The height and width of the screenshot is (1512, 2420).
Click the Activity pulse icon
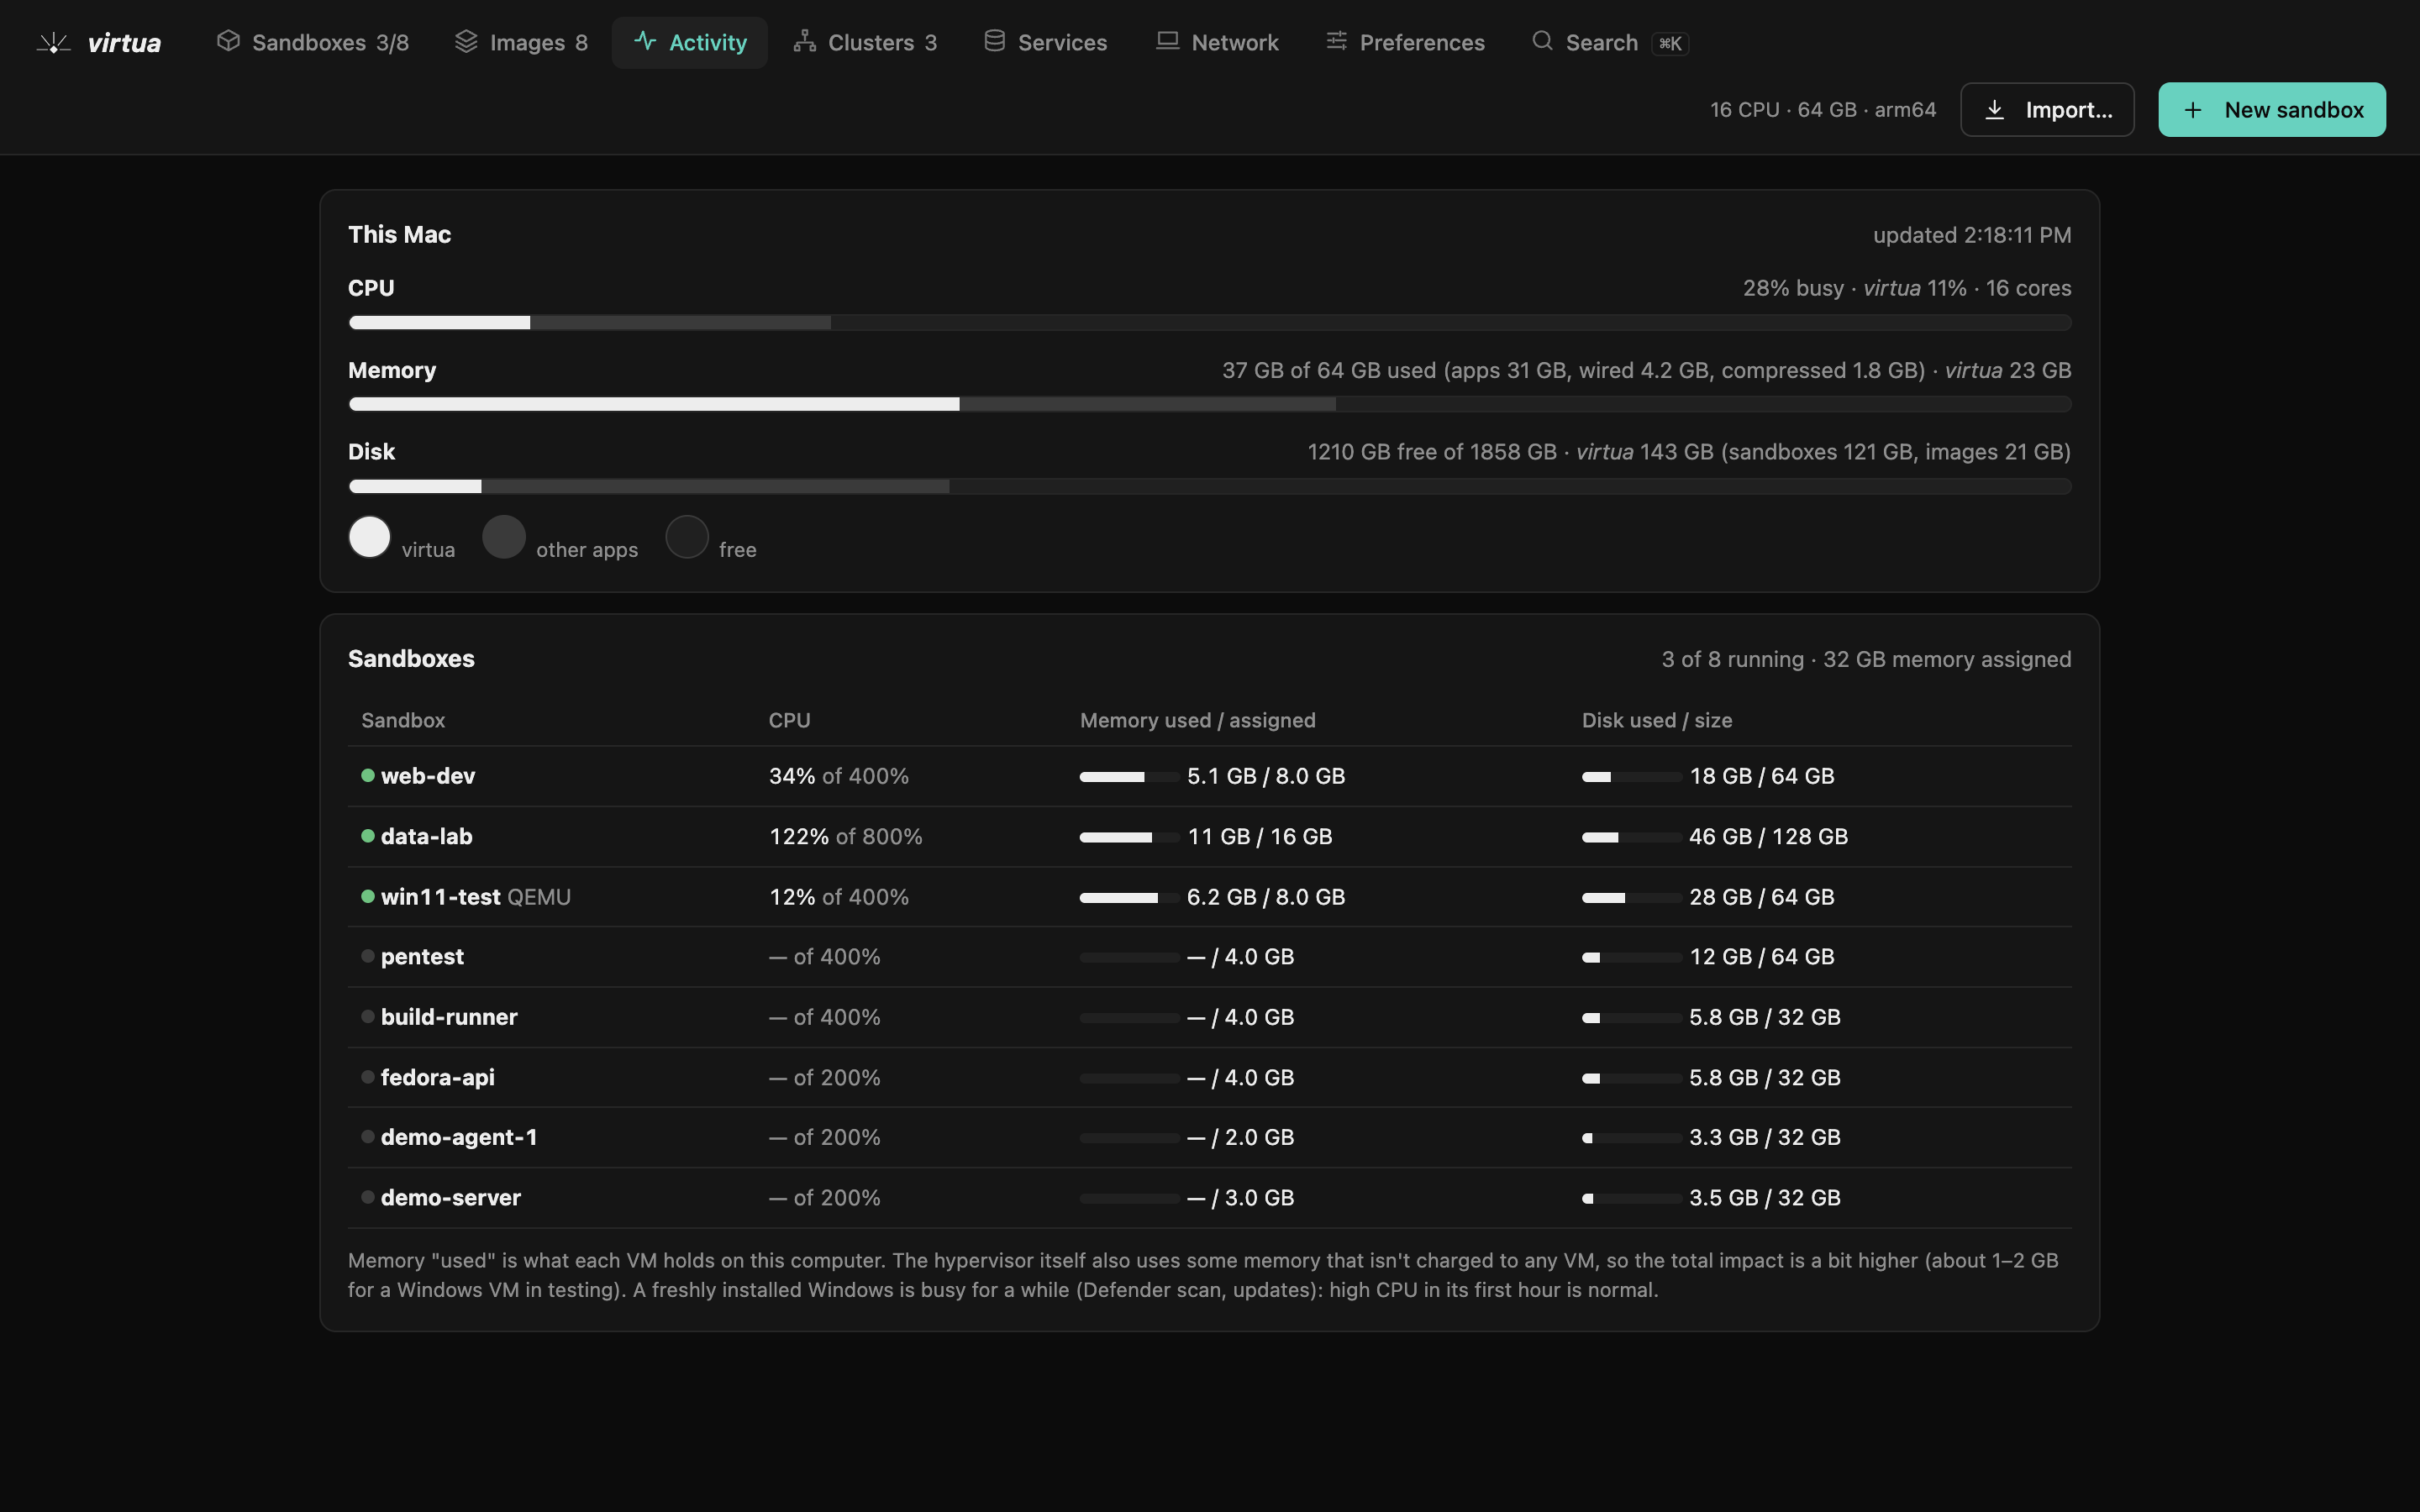645,41
